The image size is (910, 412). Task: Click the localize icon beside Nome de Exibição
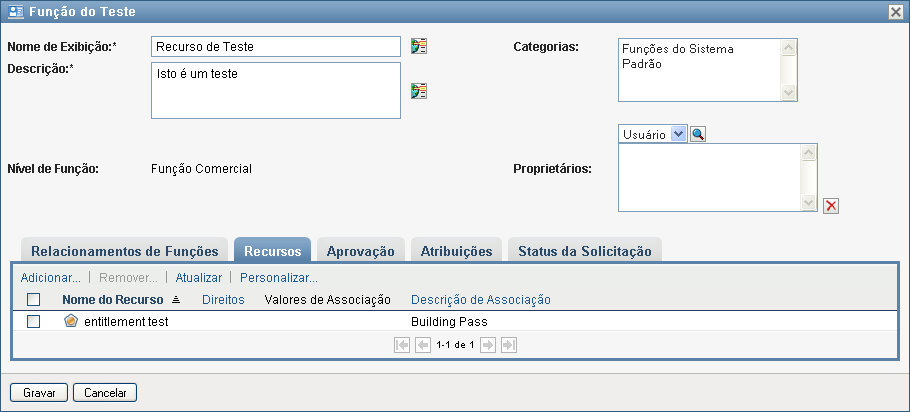pos(419,46)
